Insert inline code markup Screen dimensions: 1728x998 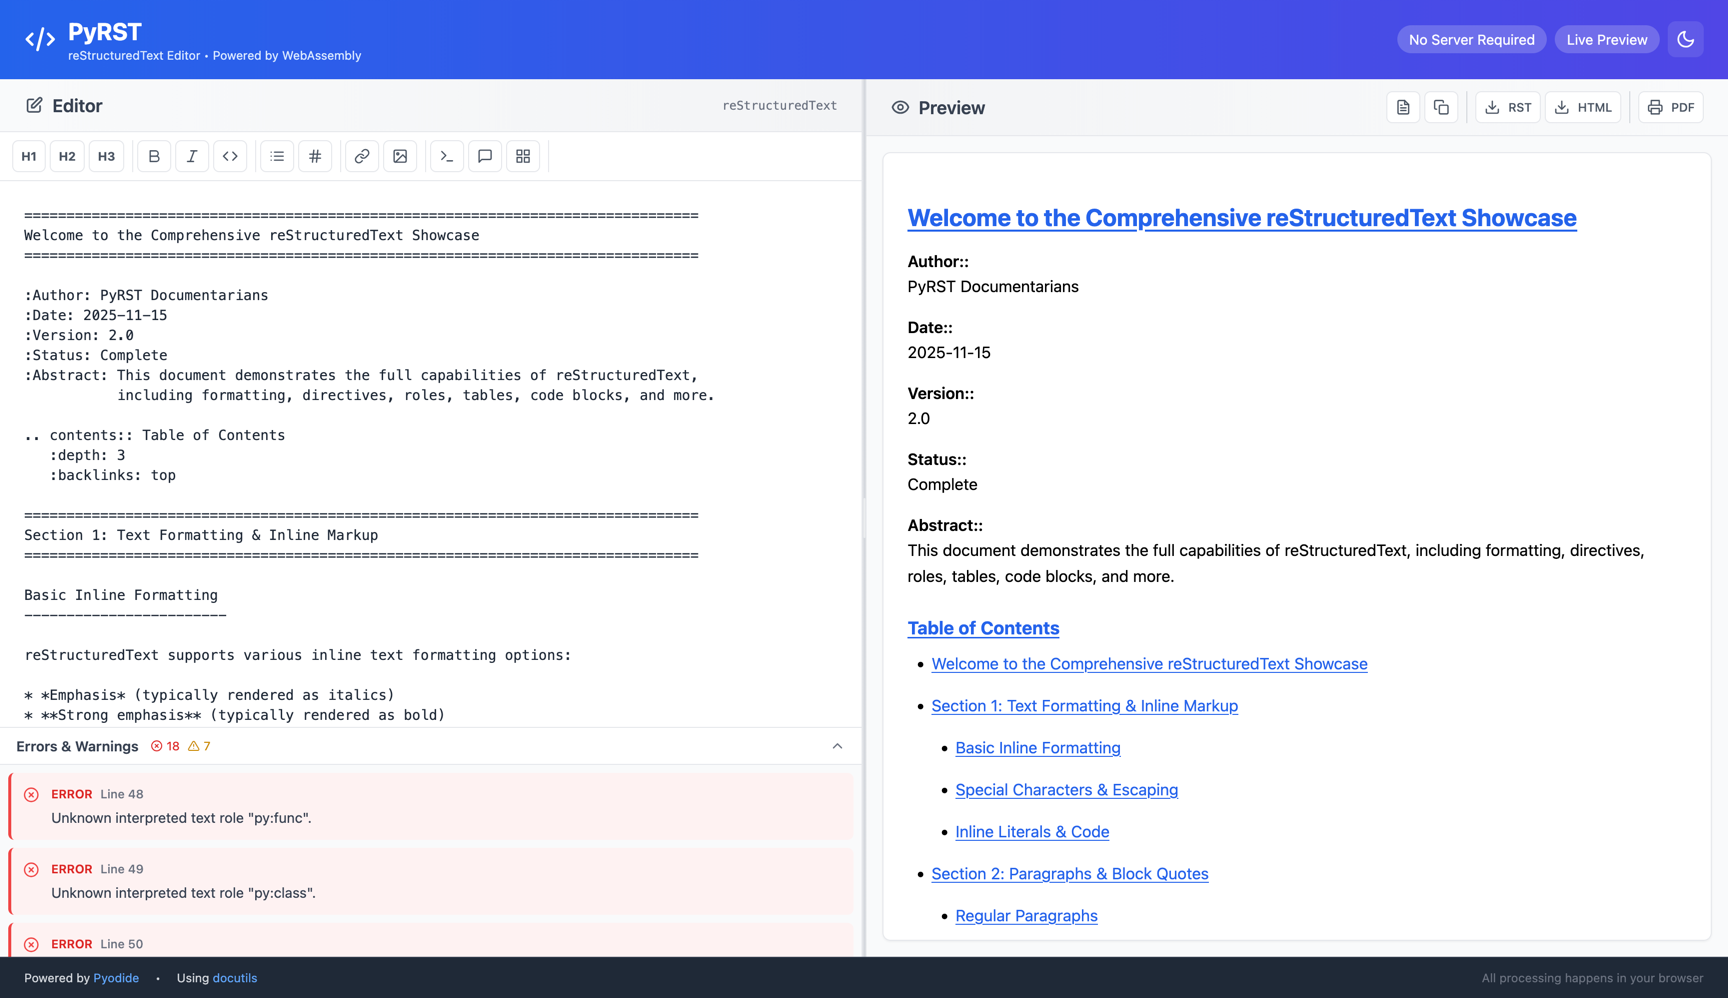(230, 156)
